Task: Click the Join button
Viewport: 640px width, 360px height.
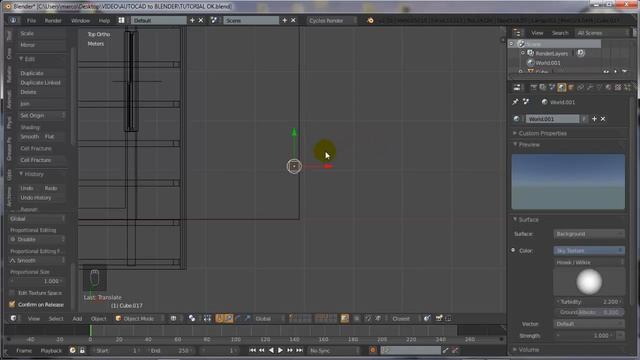Action: 41,104
